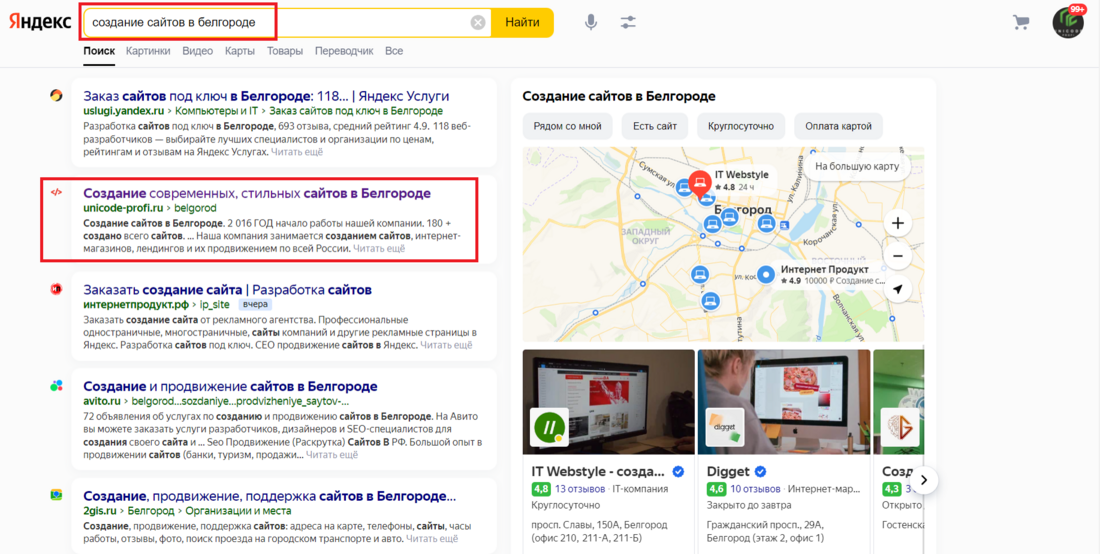Open Digget organization photo
Image resolution: width=1100 pixels, height=554 pixels.
point(784,402)
